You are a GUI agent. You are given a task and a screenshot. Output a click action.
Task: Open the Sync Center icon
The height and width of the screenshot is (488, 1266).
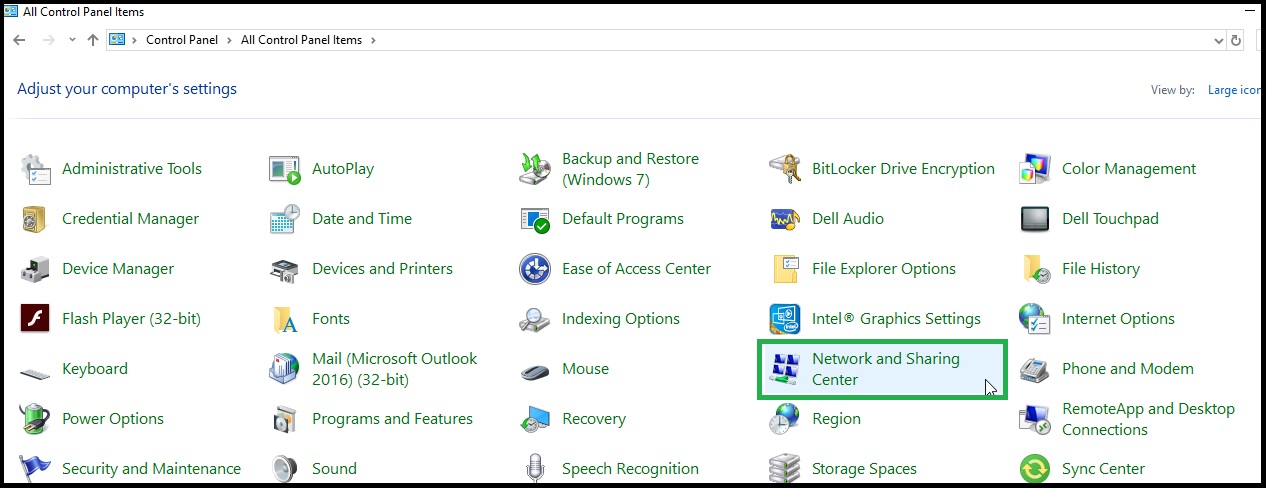pos(1035,468)
